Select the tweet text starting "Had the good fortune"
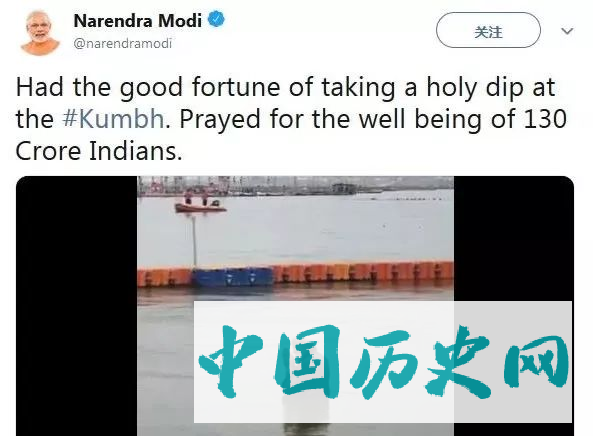The width and height of the screenshot is (593, 436). tap(291, 119)
